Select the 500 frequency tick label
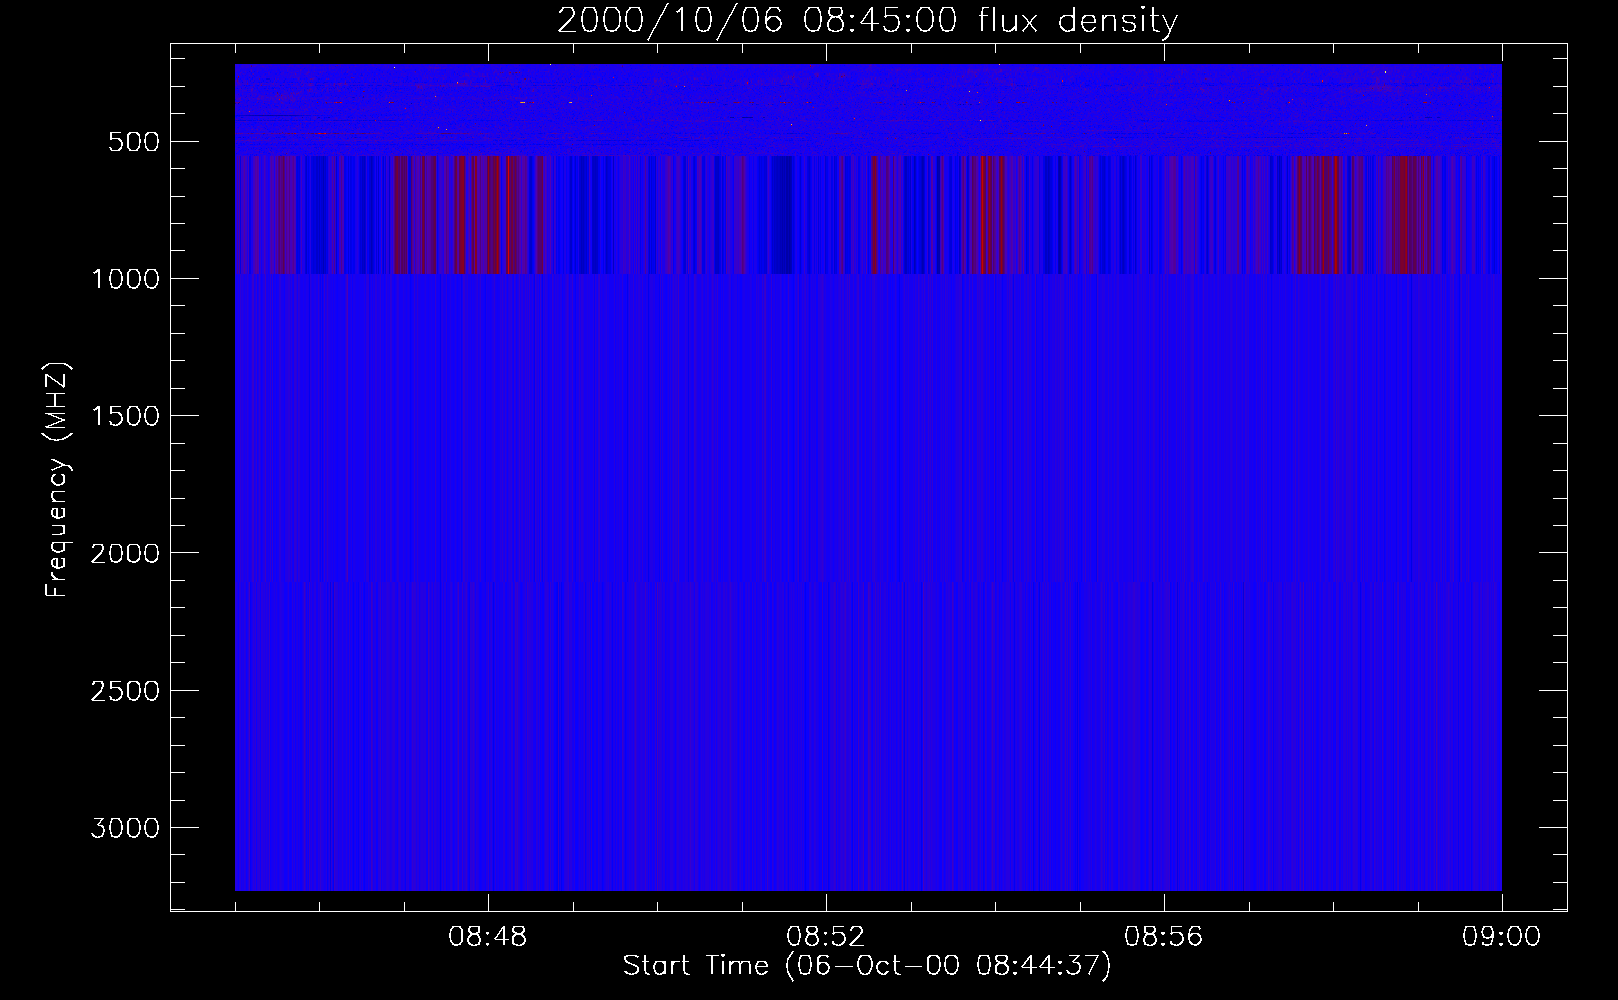Image resolution: width=1618 pixels, height=1000 pixels. tap(134, 142)
